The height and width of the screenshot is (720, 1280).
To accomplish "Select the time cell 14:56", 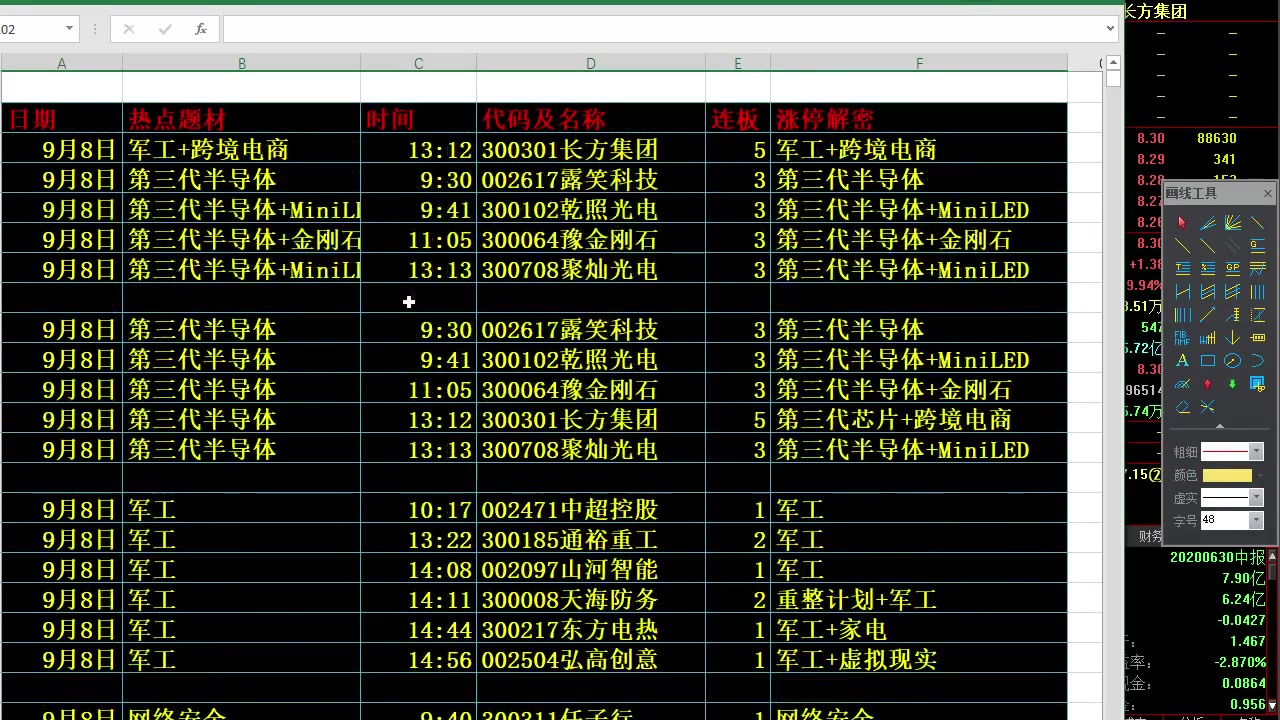I will 418,660.
